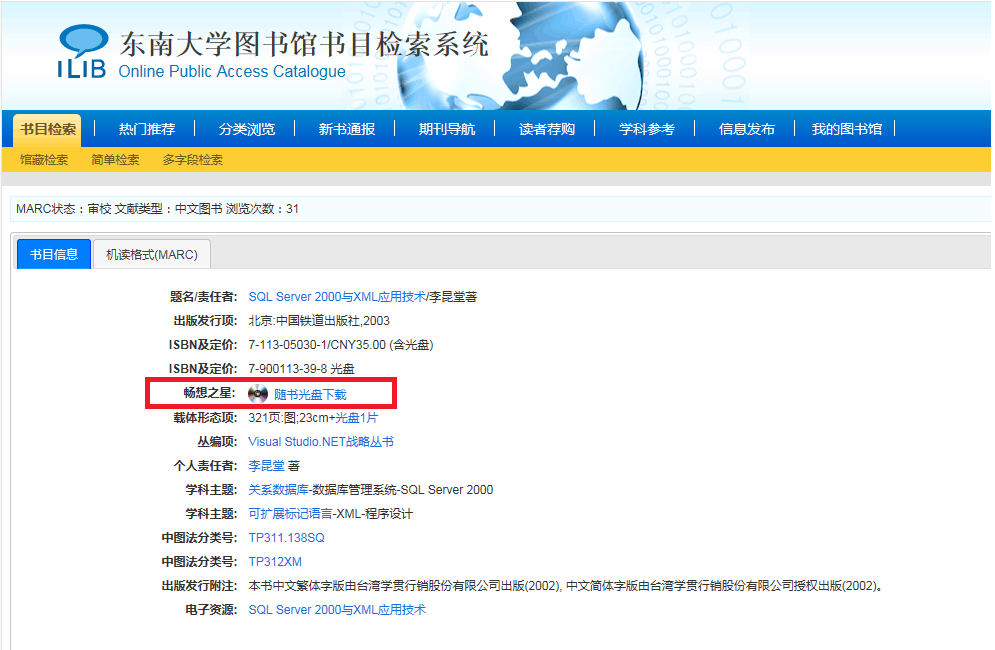This screenshot has width=995, height=650.
Task: Click the ILIB speech-bubble logo
Action: coord(82,52)
